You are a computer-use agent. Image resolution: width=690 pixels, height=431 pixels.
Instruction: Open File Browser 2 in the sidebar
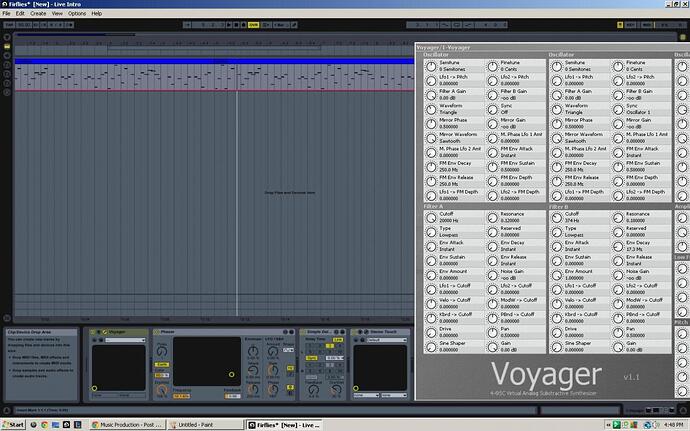coord(7,74)
